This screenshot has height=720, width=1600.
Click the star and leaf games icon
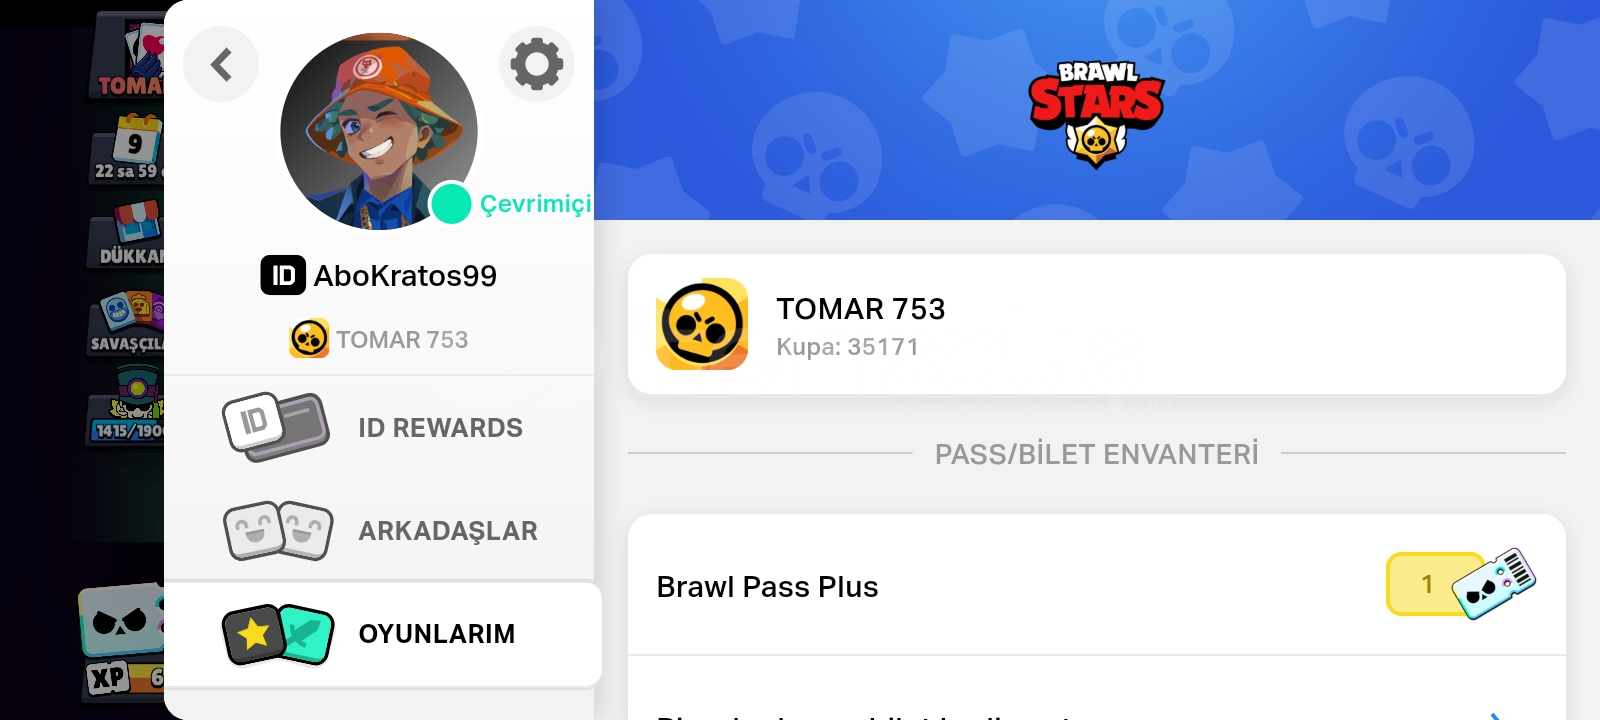[277, 634]
